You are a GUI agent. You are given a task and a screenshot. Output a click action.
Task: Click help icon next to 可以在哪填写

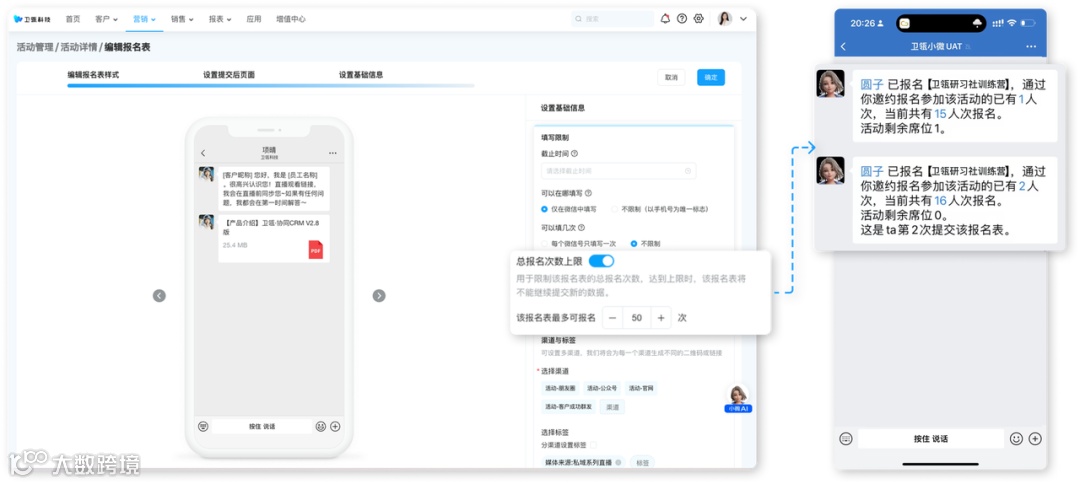pyautogui.click(x=588, y=193)
